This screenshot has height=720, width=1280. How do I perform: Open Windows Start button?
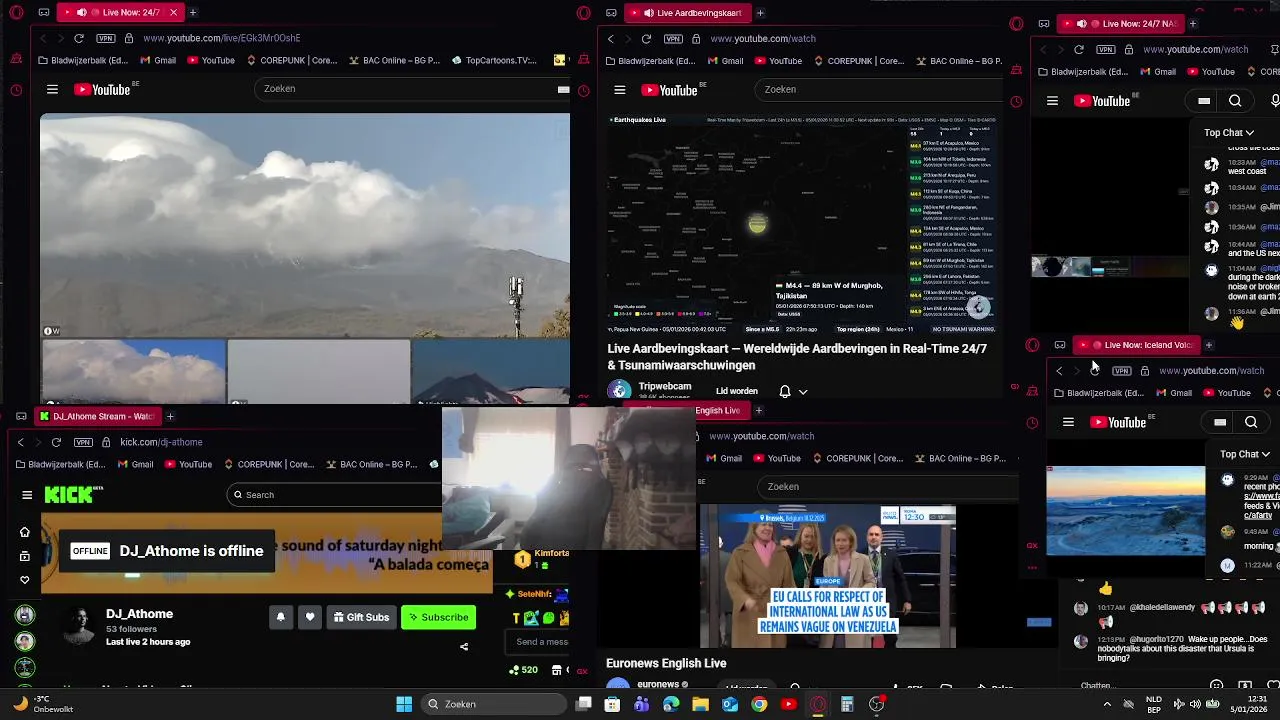click(x=404, y=704)
